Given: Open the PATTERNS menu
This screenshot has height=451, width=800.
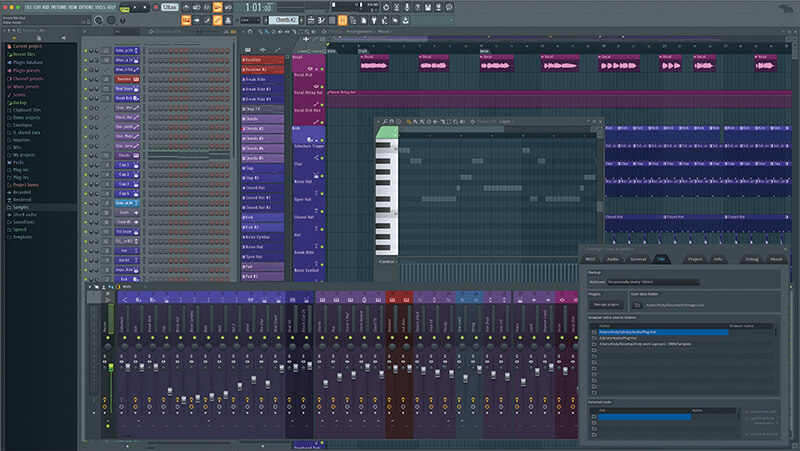Looking at the screenshot, I should [x=58, y=7].
